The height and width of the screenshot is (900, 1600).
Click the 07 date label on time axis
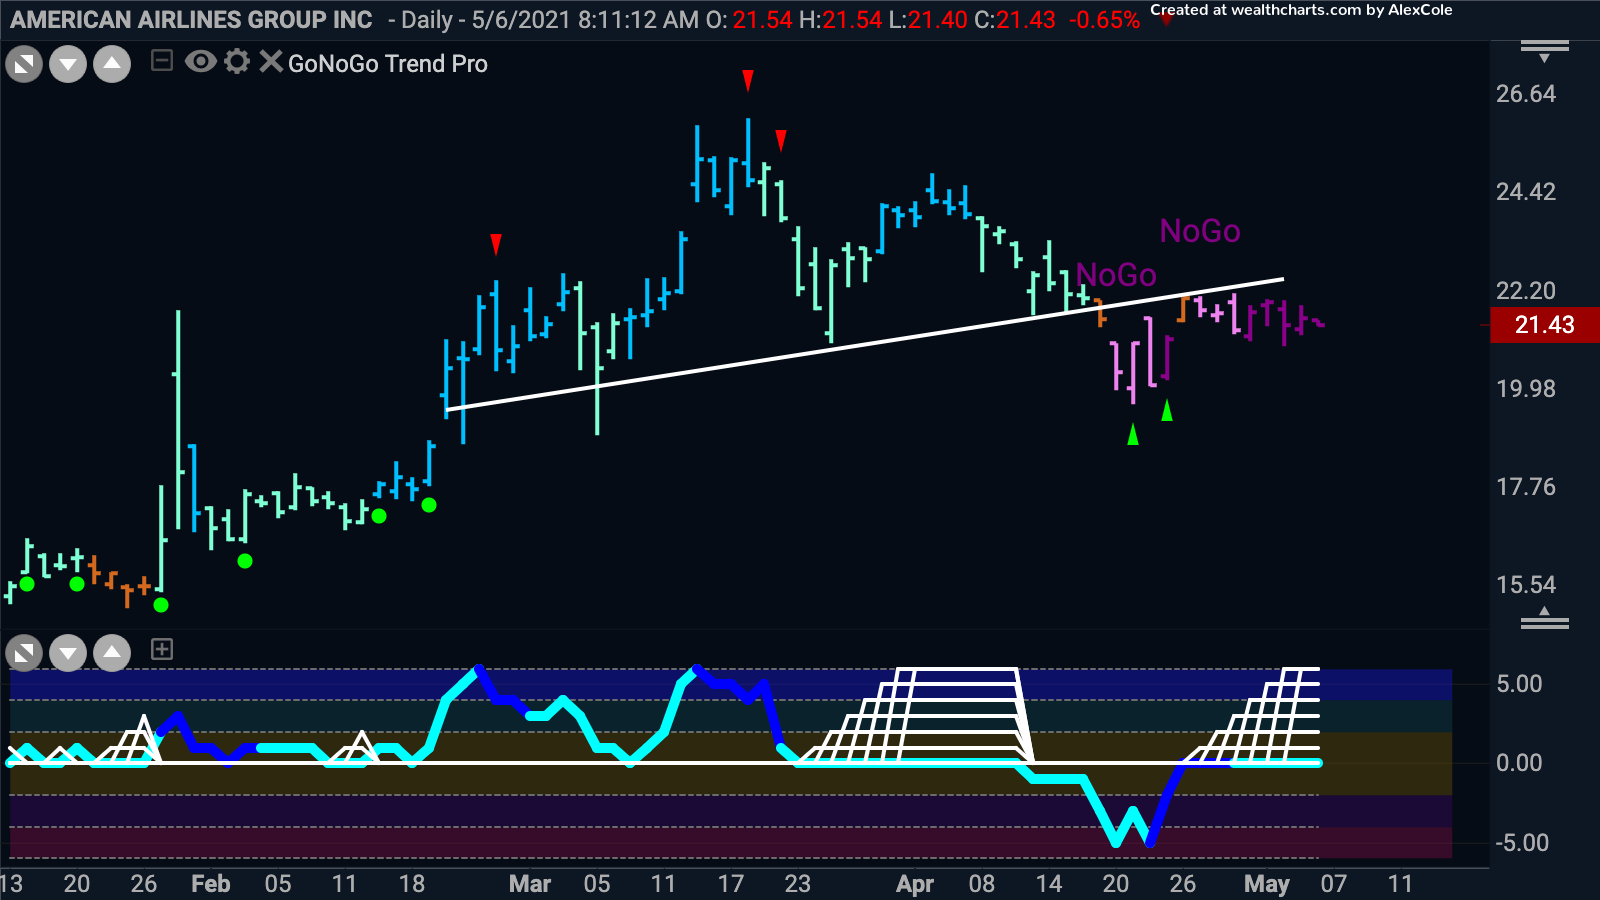(x=1334, y=884)
